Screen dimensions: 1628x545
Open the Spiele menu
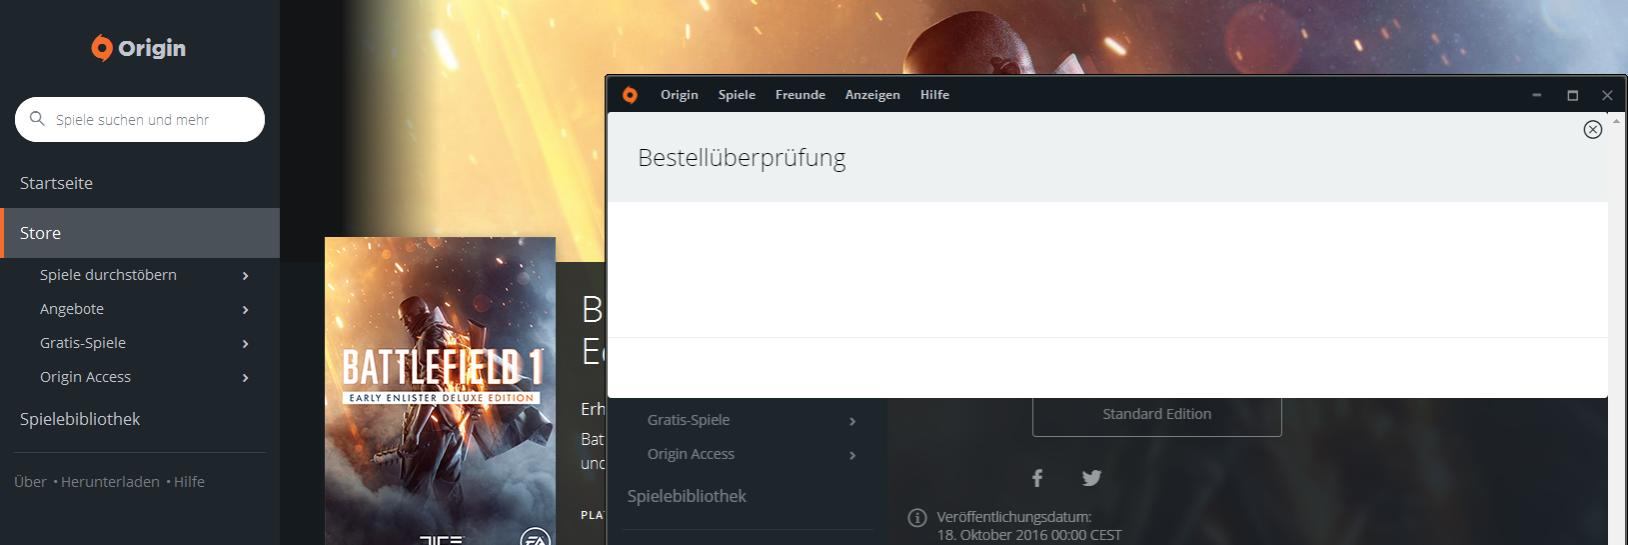(737, 95)
